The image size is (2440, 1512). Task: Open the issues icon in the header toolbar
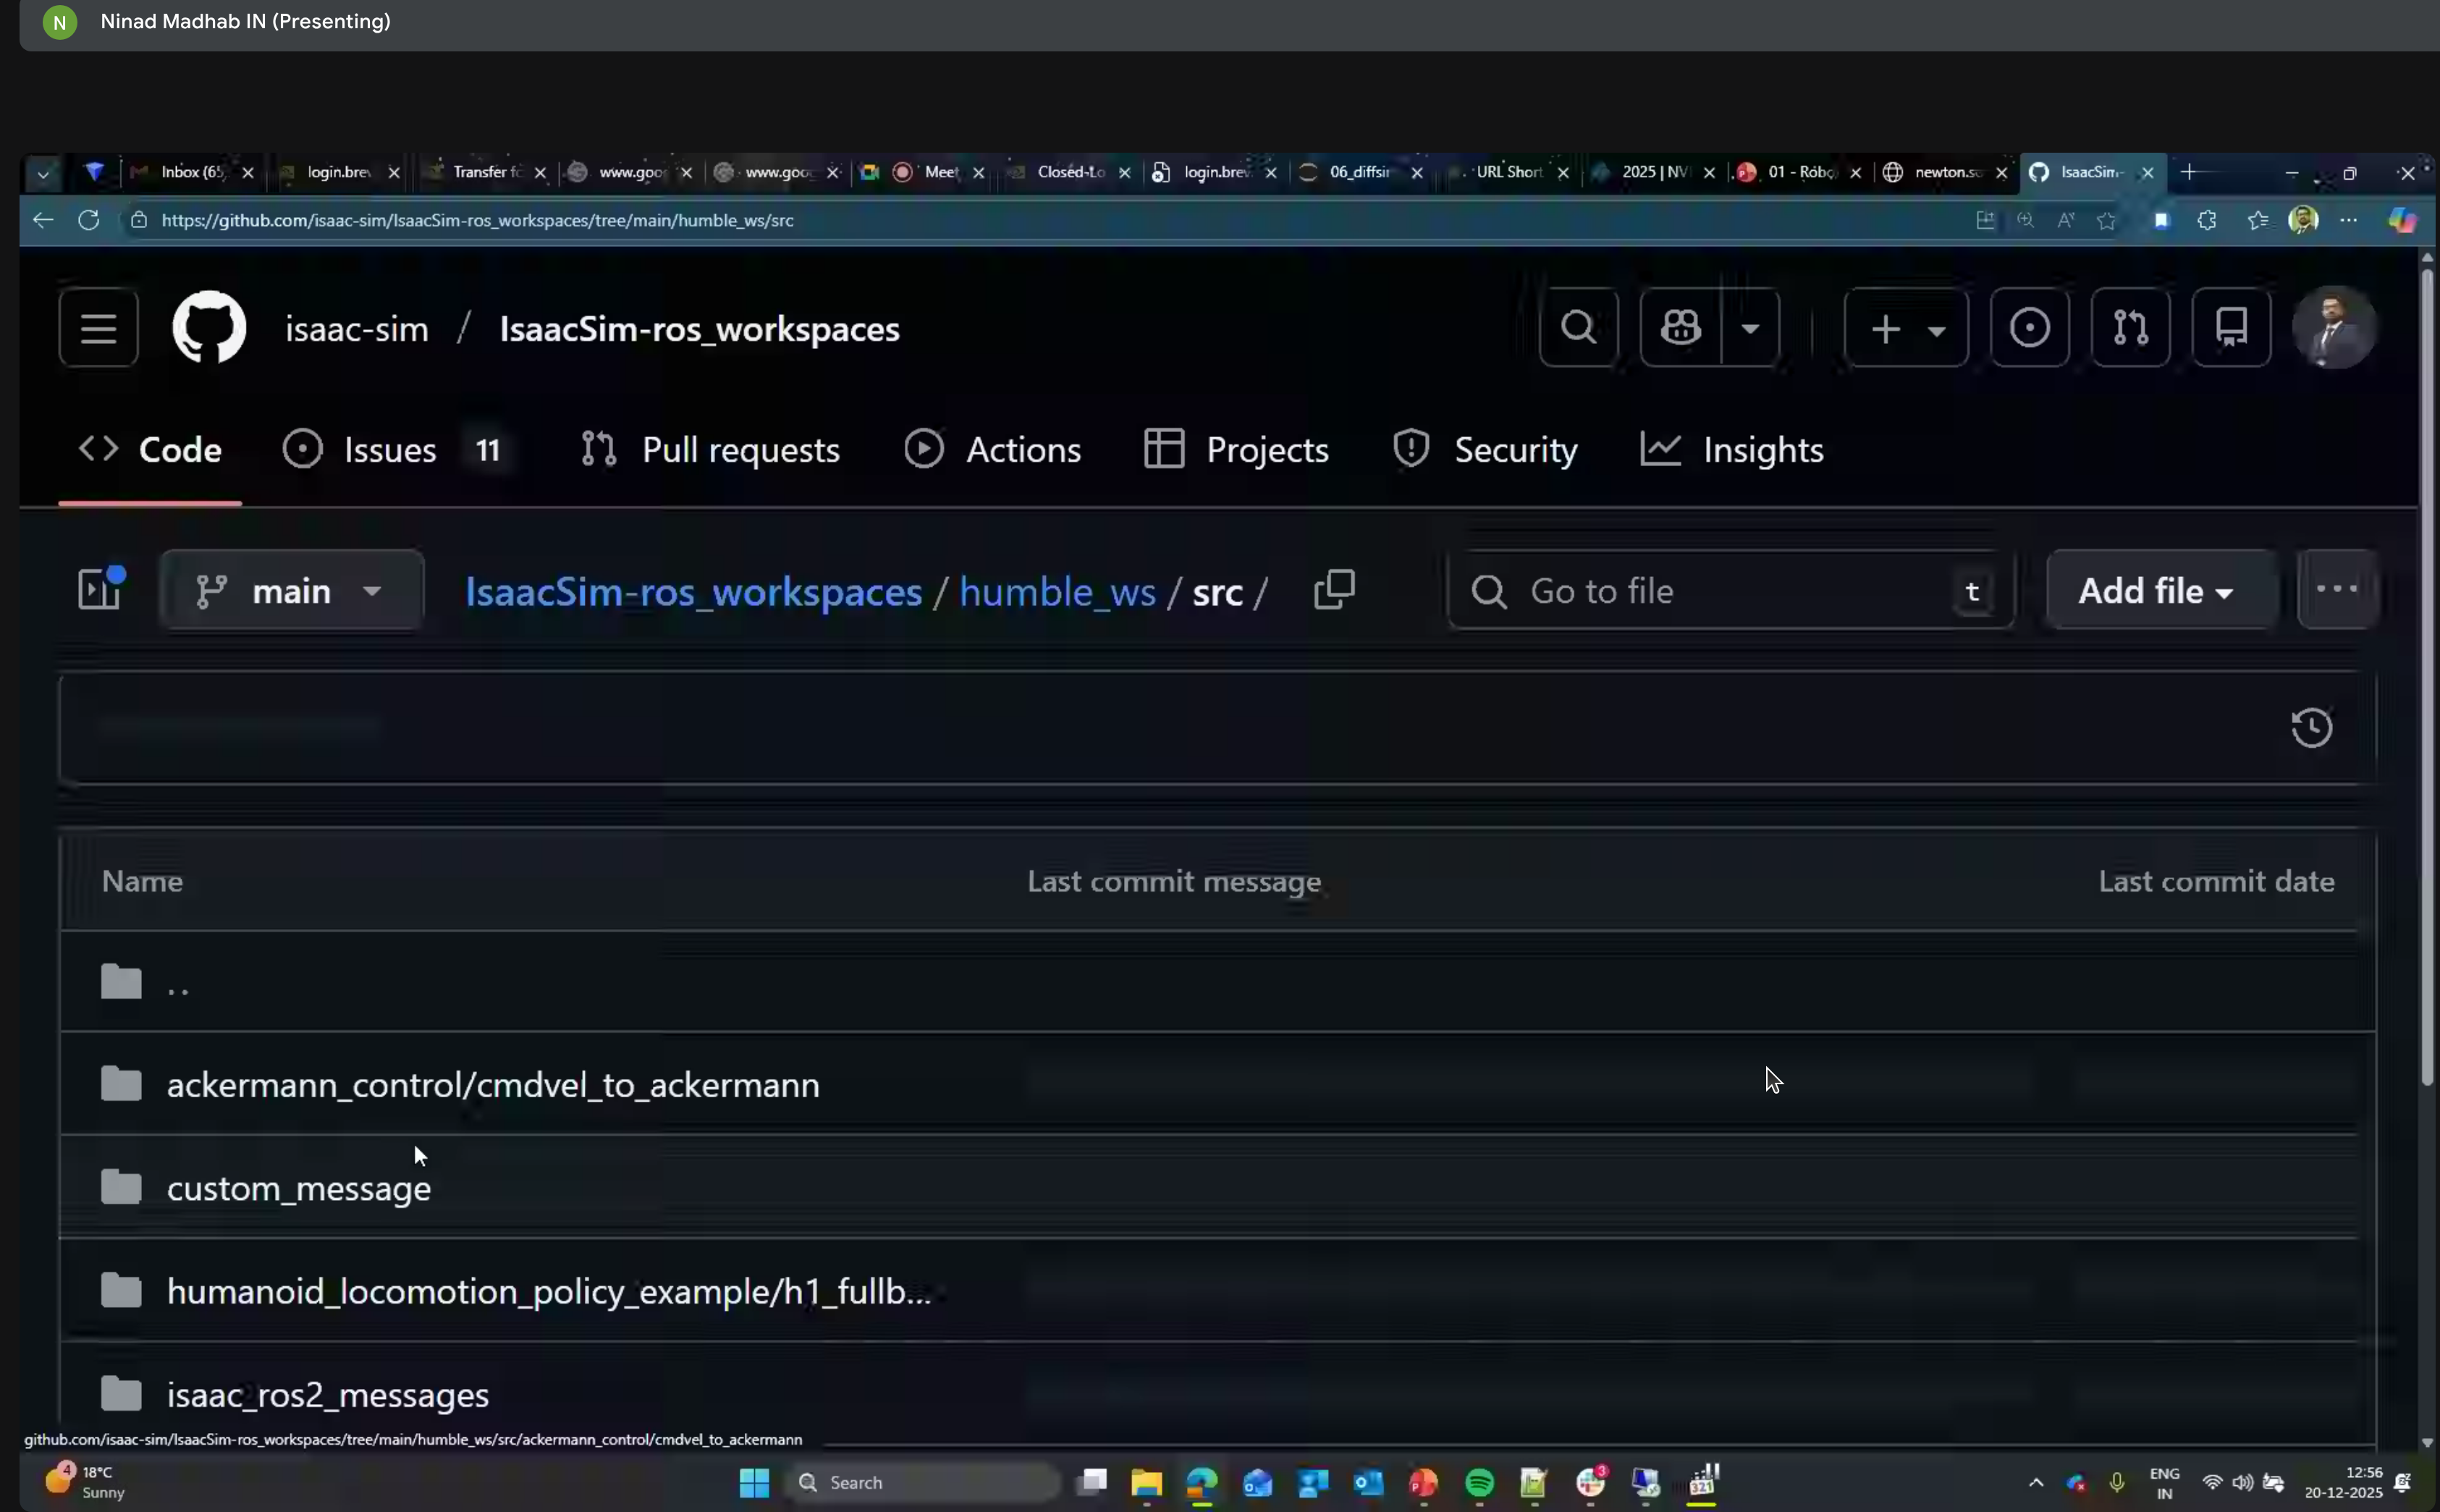2030,327
